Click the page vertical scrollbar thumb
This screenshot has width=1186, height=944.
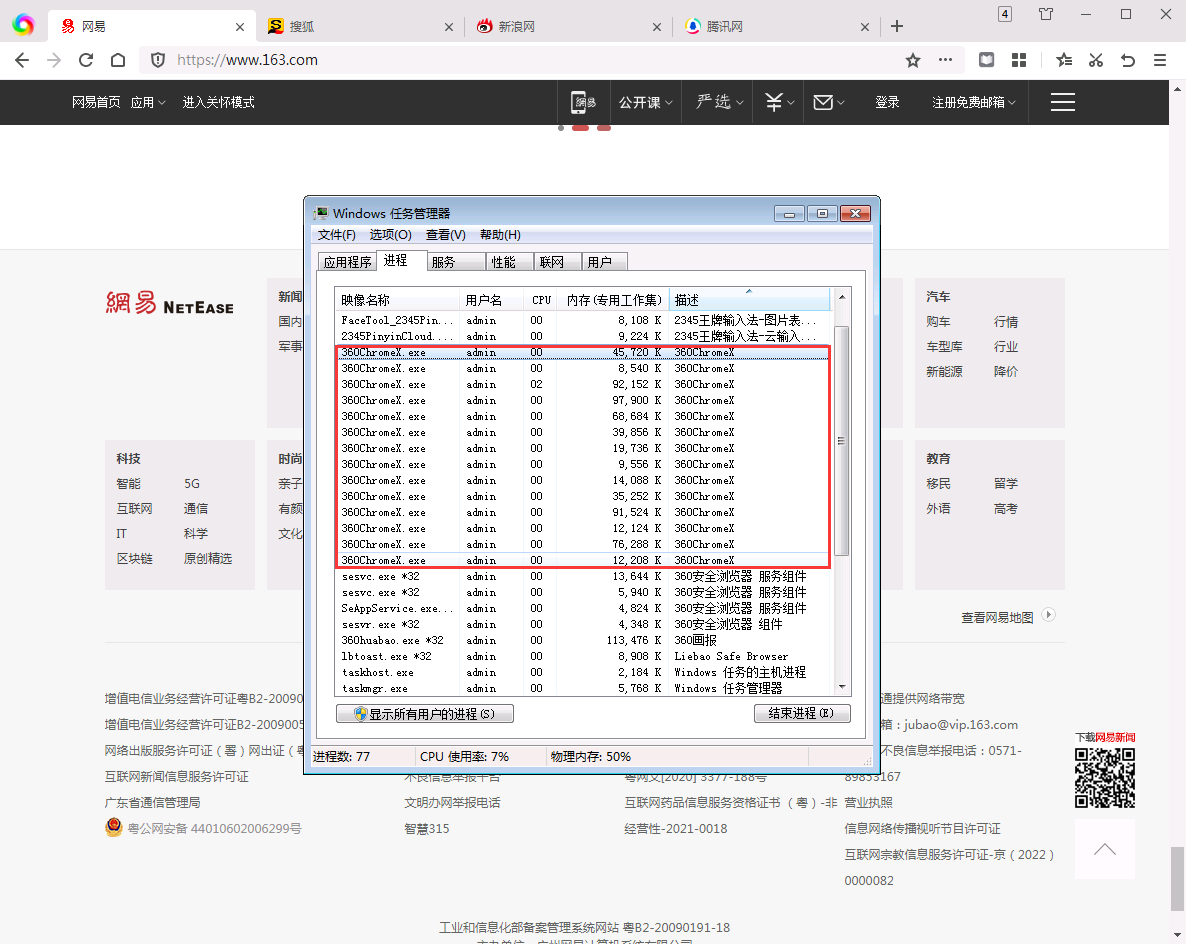click(x=1177, y=879)
